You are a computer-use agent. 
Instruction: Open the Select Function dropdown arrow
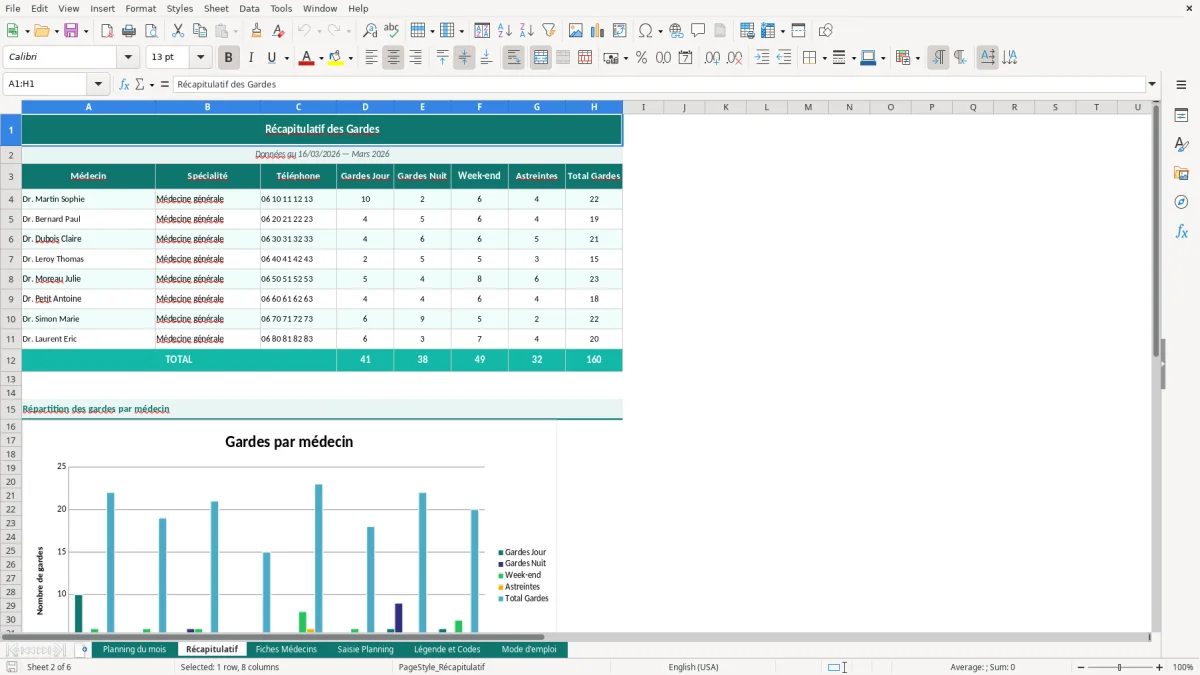coord(152,84)
